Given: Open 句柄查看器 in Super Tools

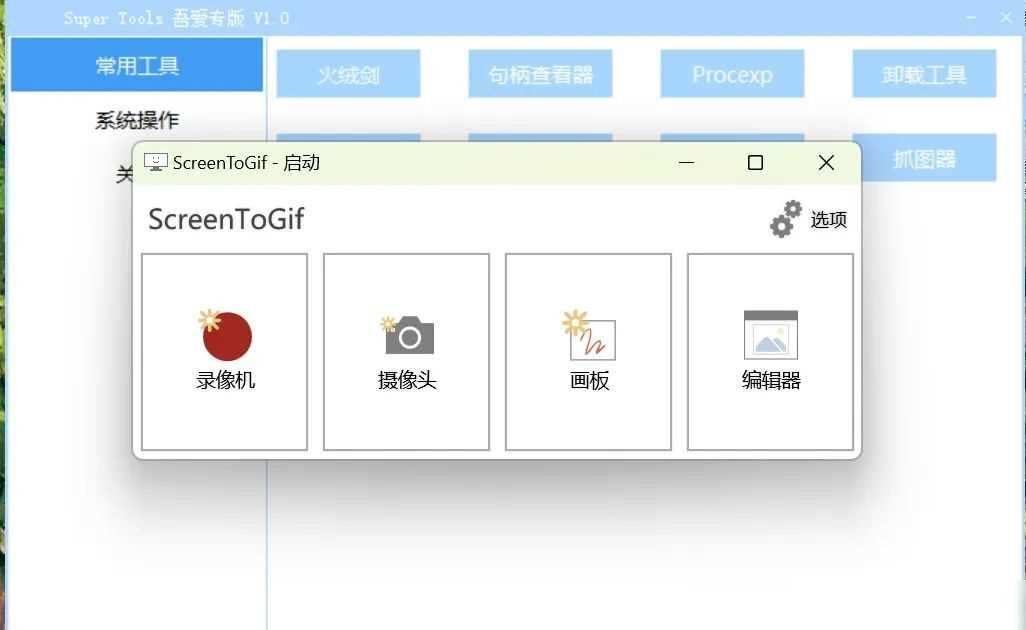Looking at the screenshot, I should coord(540,74).
